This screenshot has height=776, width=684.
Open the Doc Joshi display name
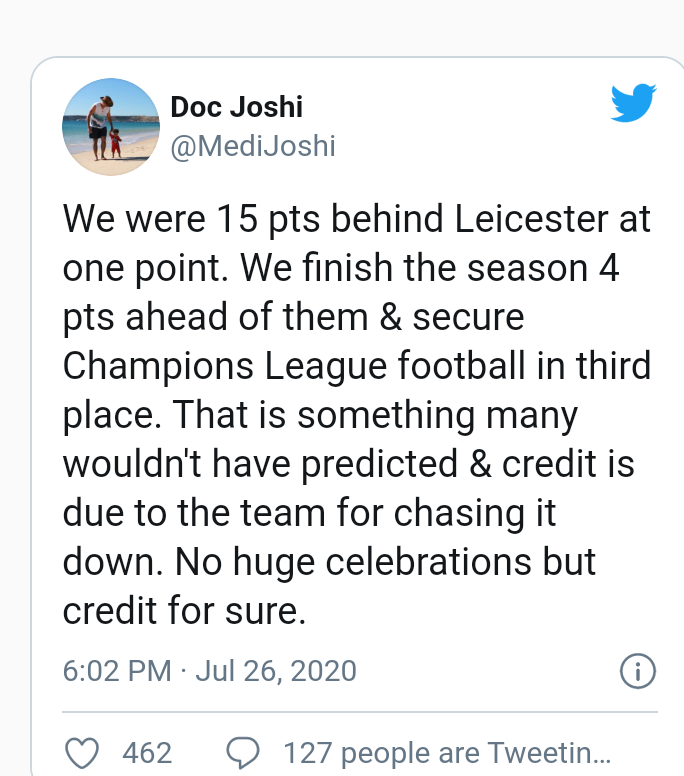pos(237,107)
